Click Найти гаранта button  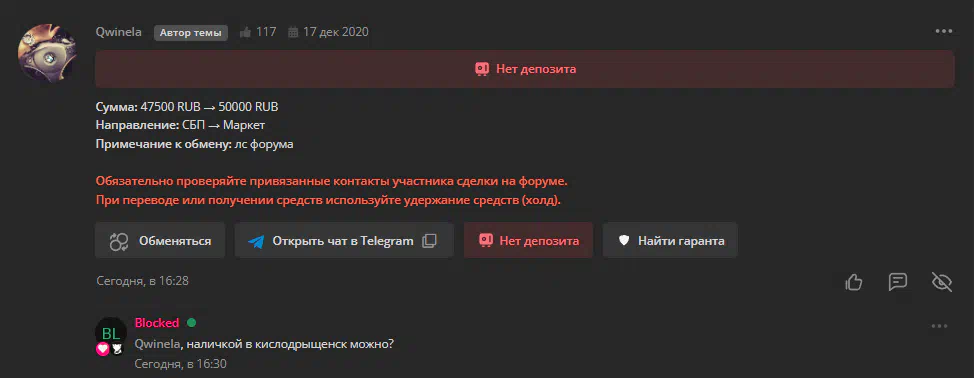click(x=670, y=240)
